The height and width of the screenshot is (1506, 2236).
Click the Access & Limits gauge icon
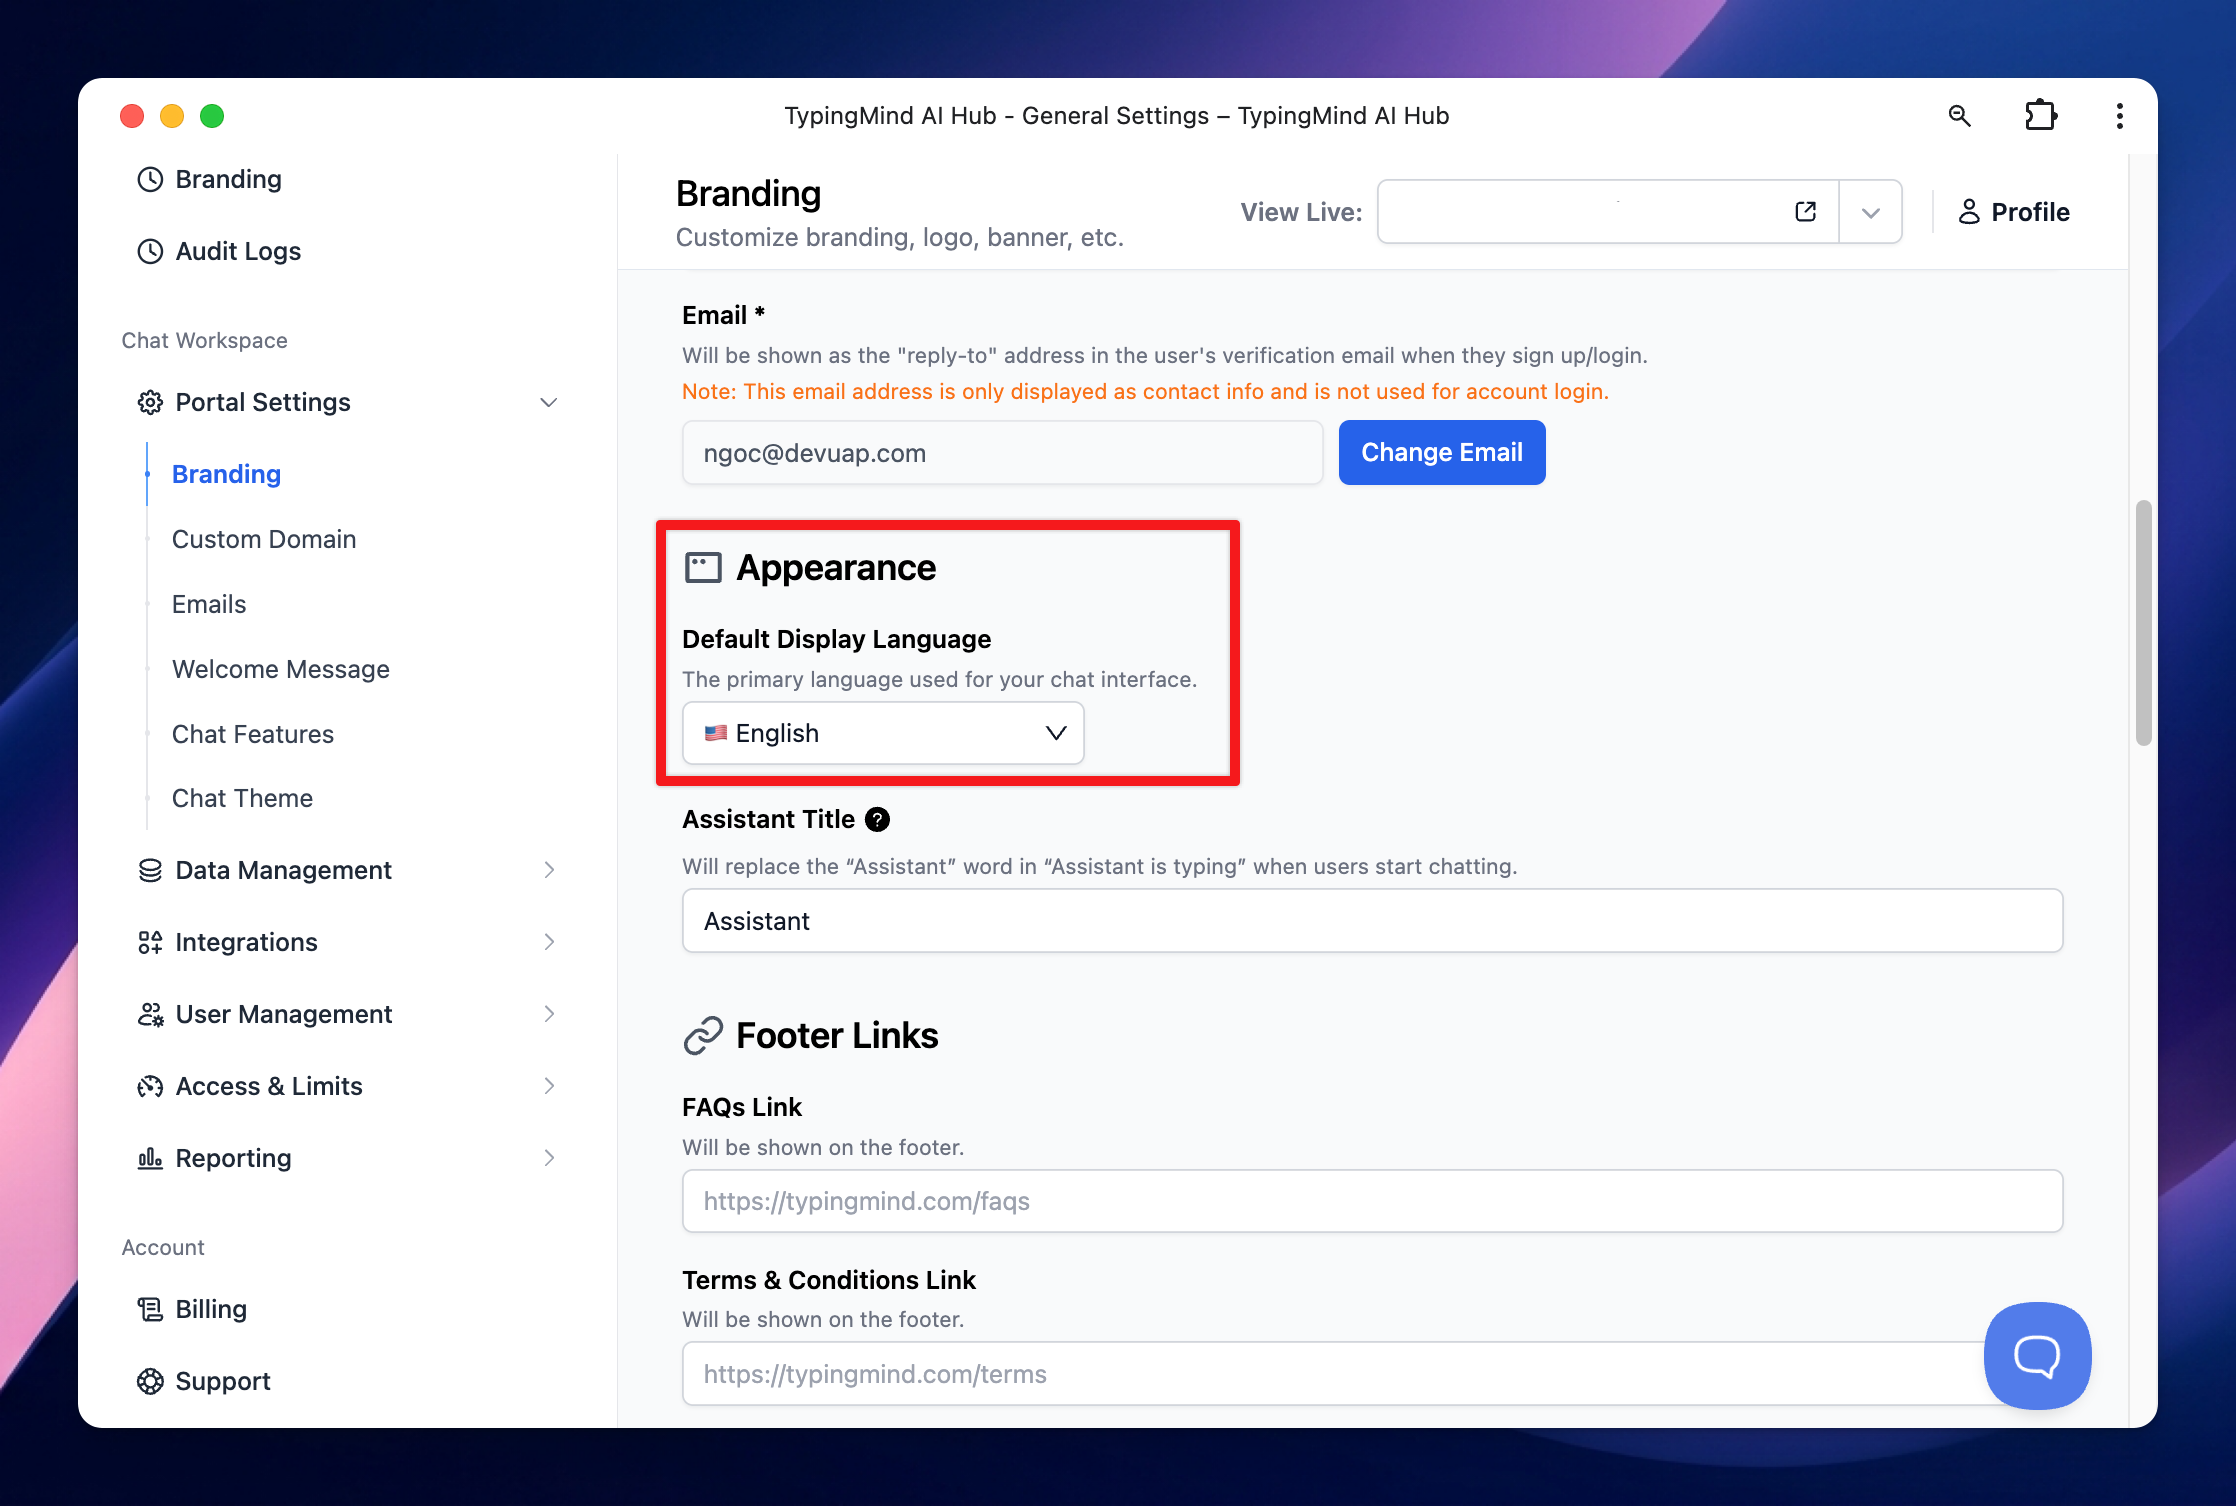click(x=150, y=1086)
